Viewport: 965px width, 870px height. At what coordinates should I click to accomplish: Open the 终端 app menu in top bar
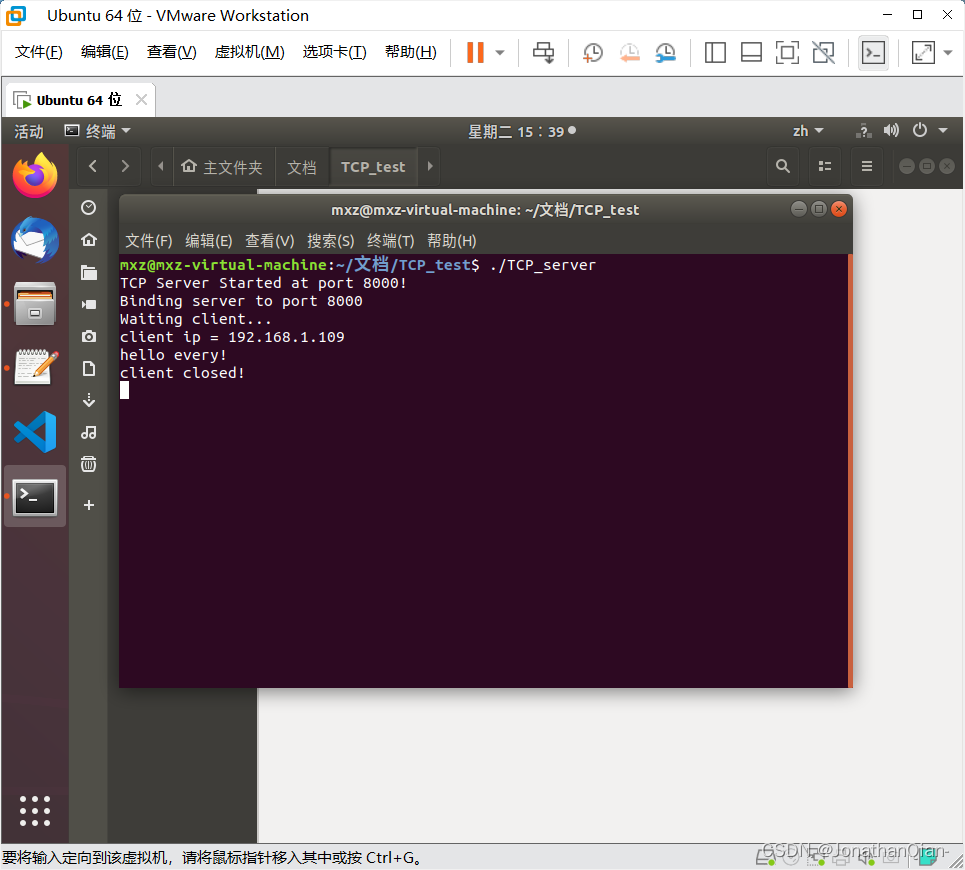click(x=98, y=131)
